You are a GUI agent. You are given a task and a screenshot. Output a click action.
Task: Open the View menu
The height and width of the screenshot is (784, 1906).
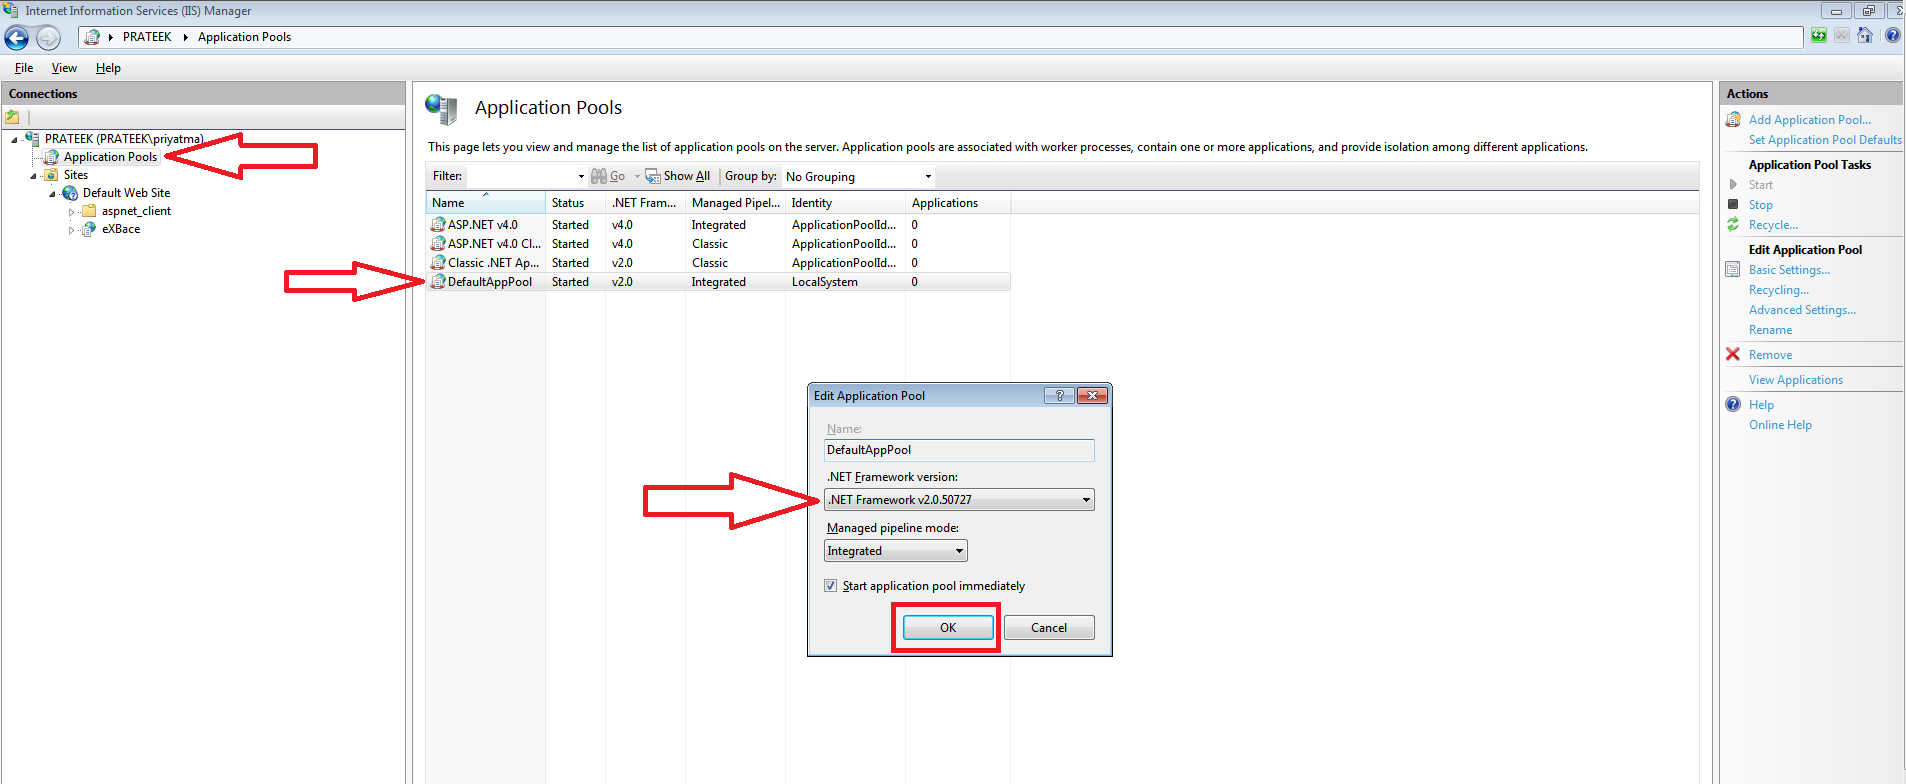click(x=64, y=68)
